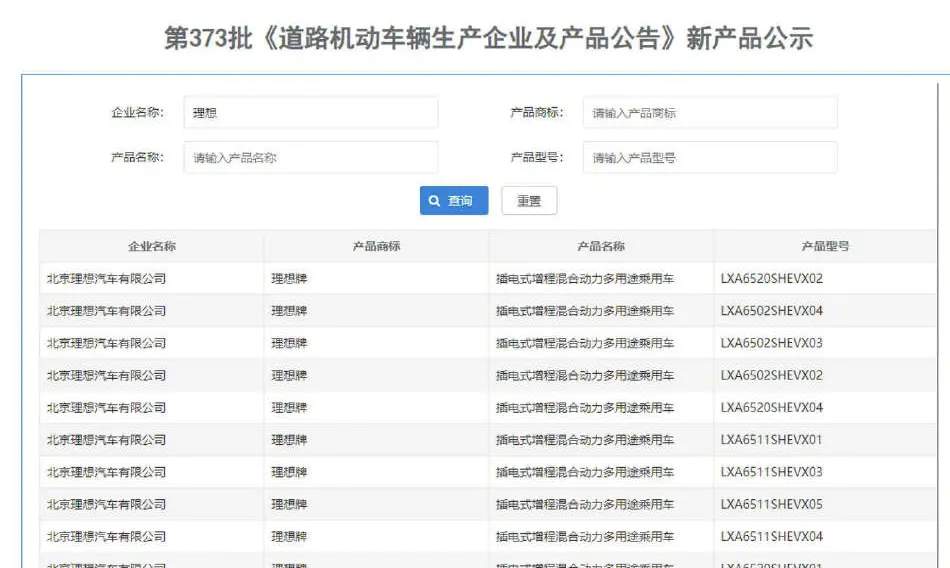Click the 企业名称 field label

pos(138,113)
